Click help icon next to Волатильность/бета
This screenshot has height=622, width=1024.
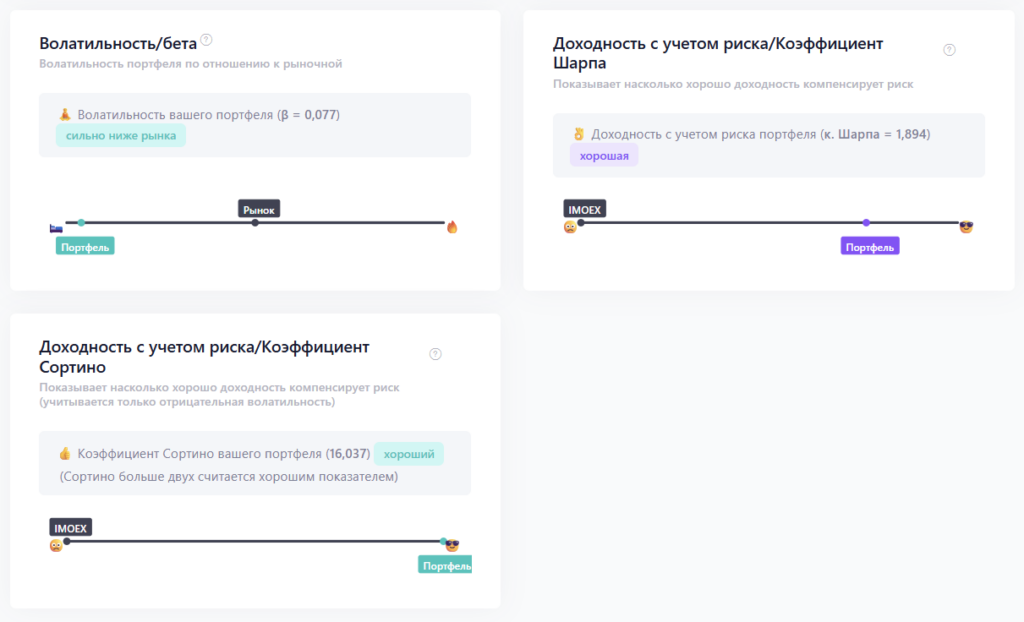pyautogui.click(x=206, y=40)
